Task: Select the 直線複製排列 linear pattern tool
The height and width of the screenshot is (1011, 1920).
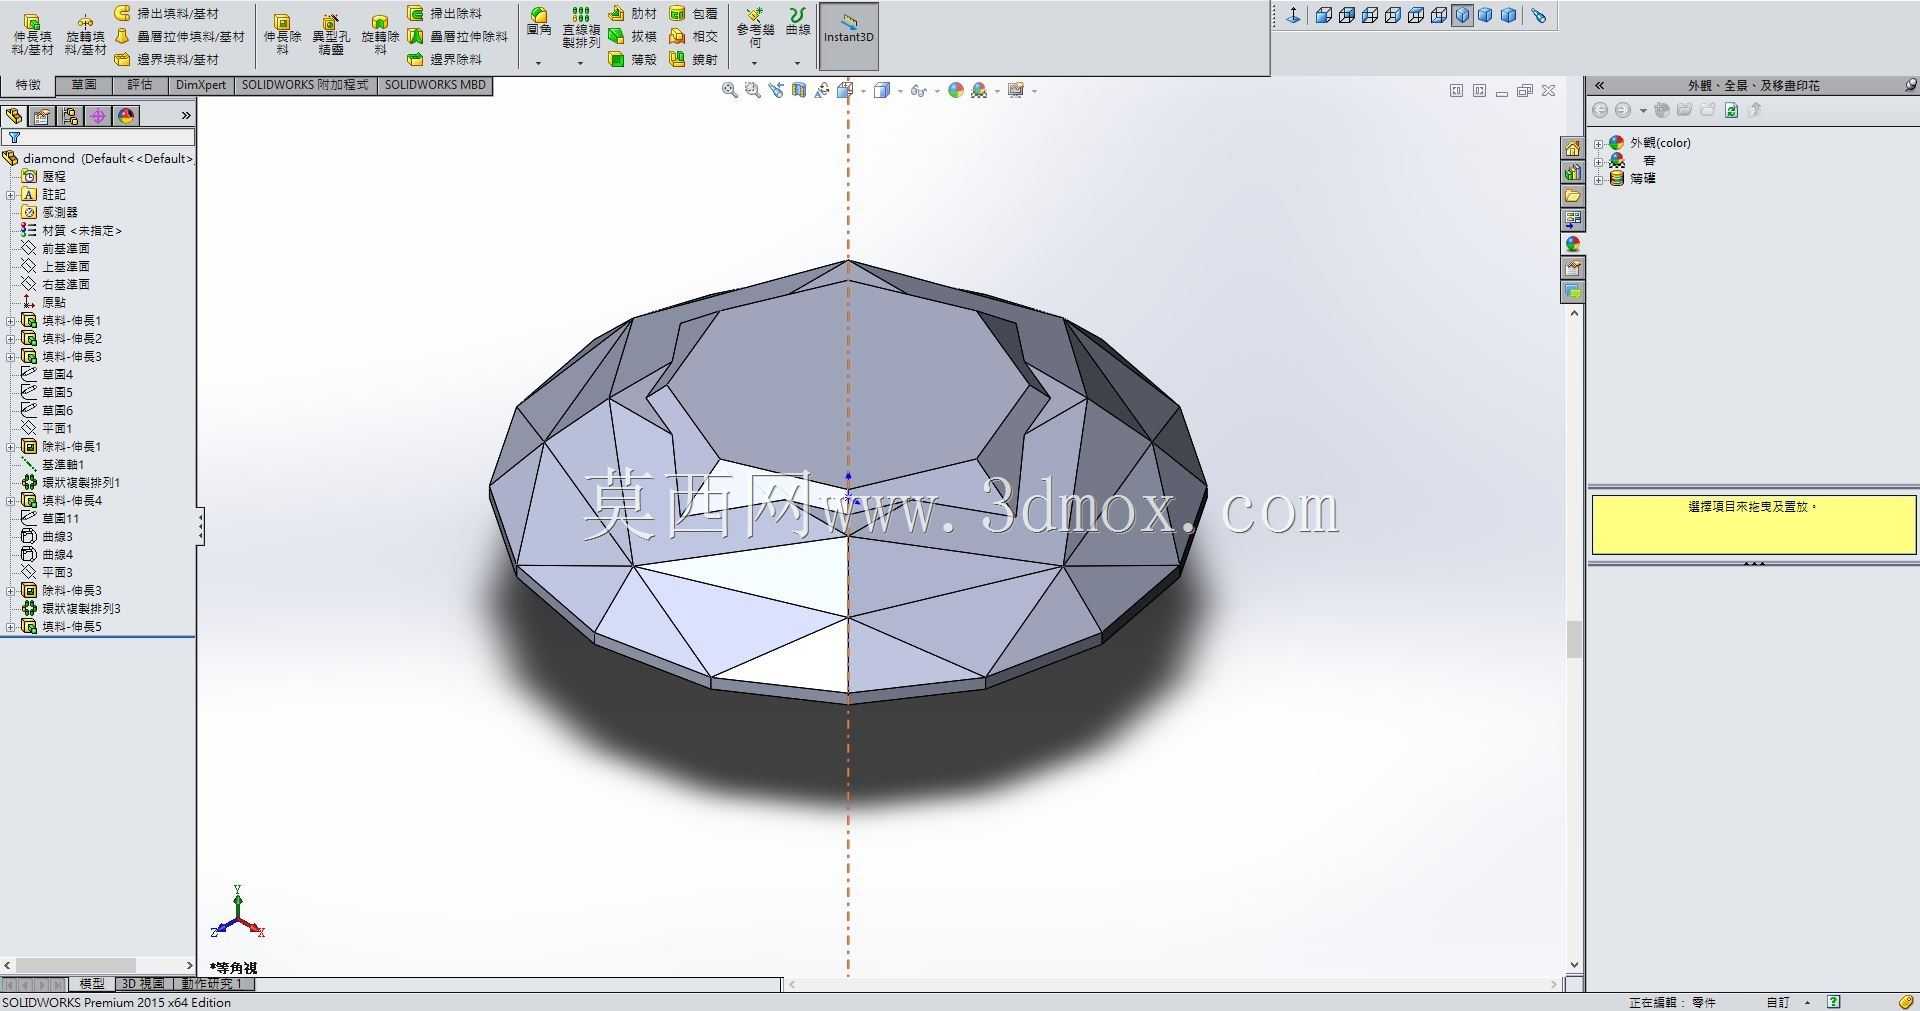Action: click(x=581, y=28)
